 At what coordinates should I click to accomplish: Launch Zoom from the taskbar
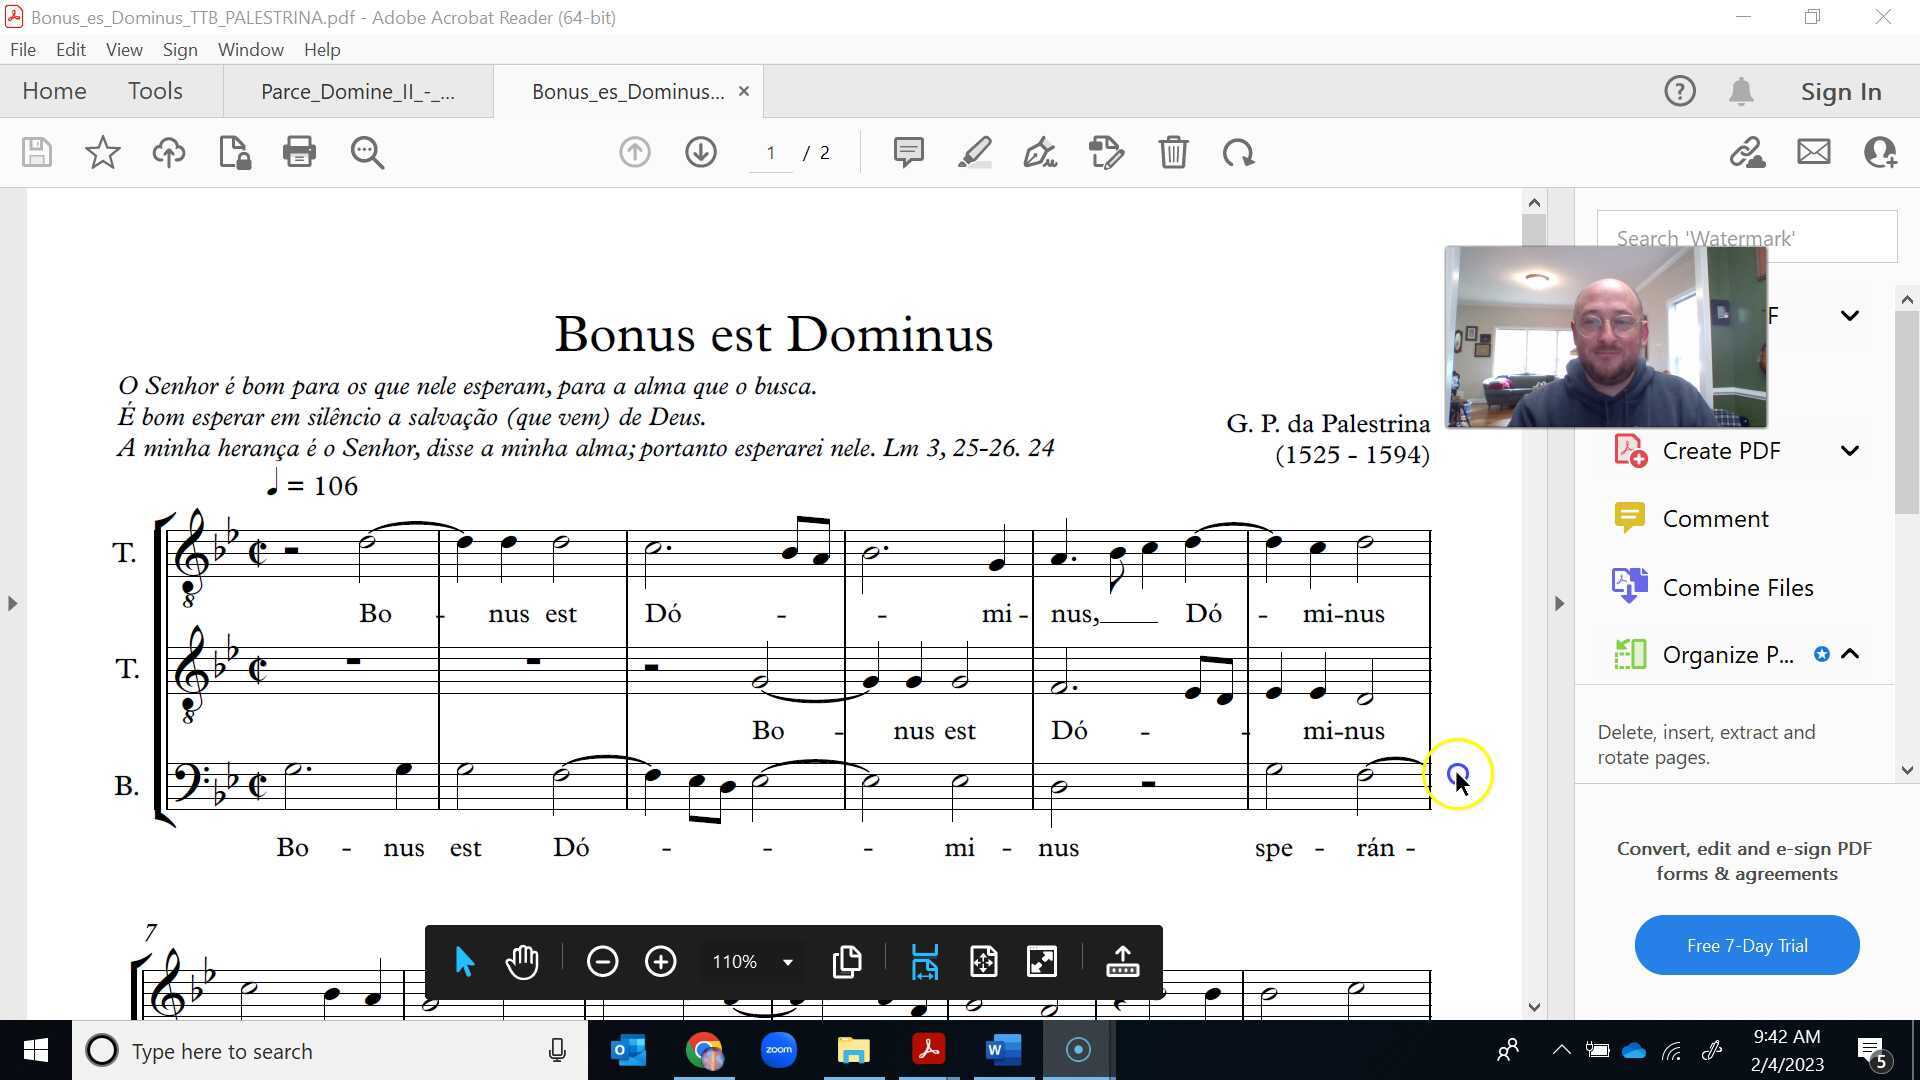(x=778, y=1050)
